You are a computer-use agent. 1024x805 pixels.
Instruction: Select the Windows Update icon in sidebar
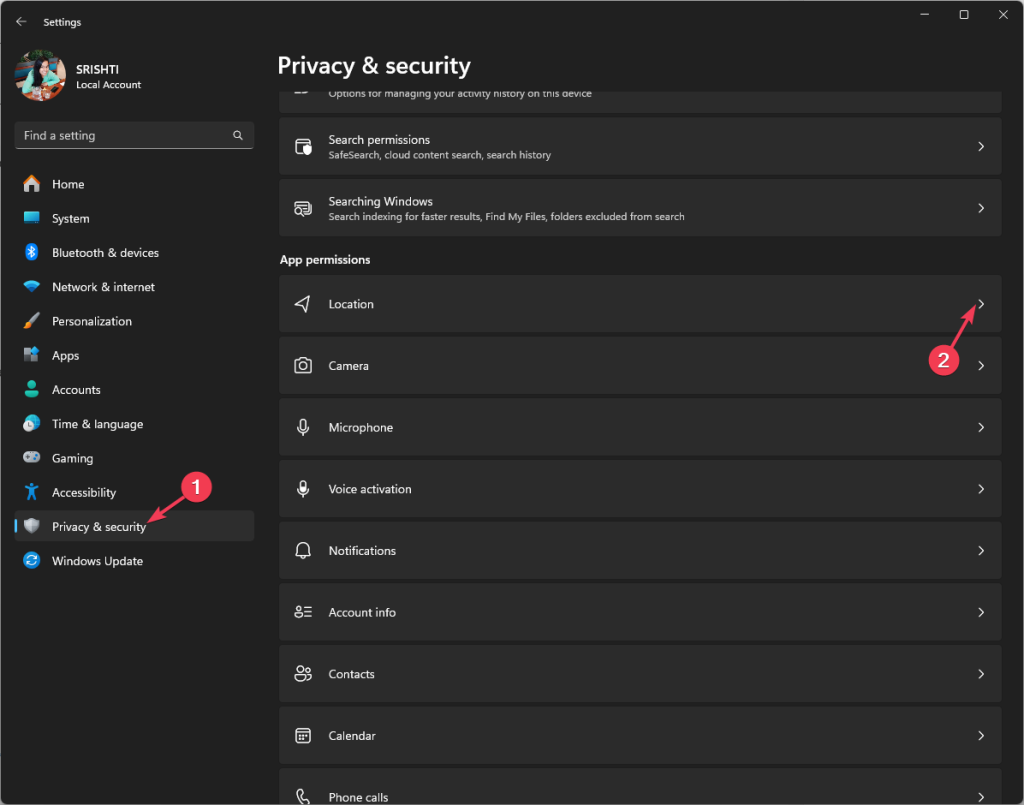[x=29, y=560]
